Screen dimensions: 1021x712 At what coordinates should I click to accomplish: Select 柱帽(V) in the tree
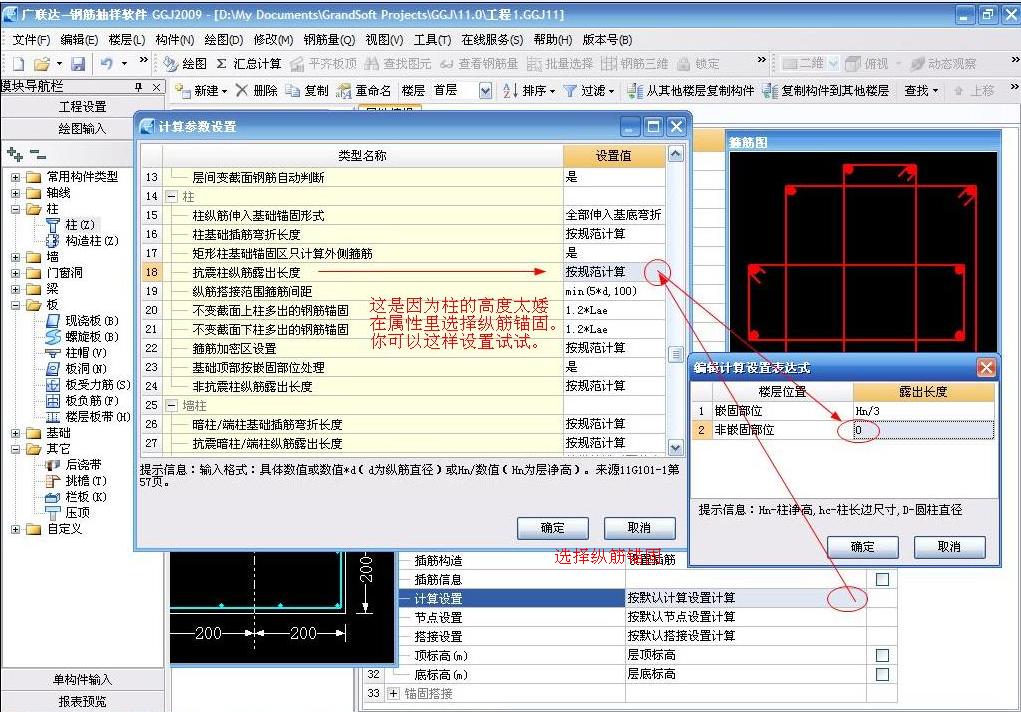click(77, 352)
